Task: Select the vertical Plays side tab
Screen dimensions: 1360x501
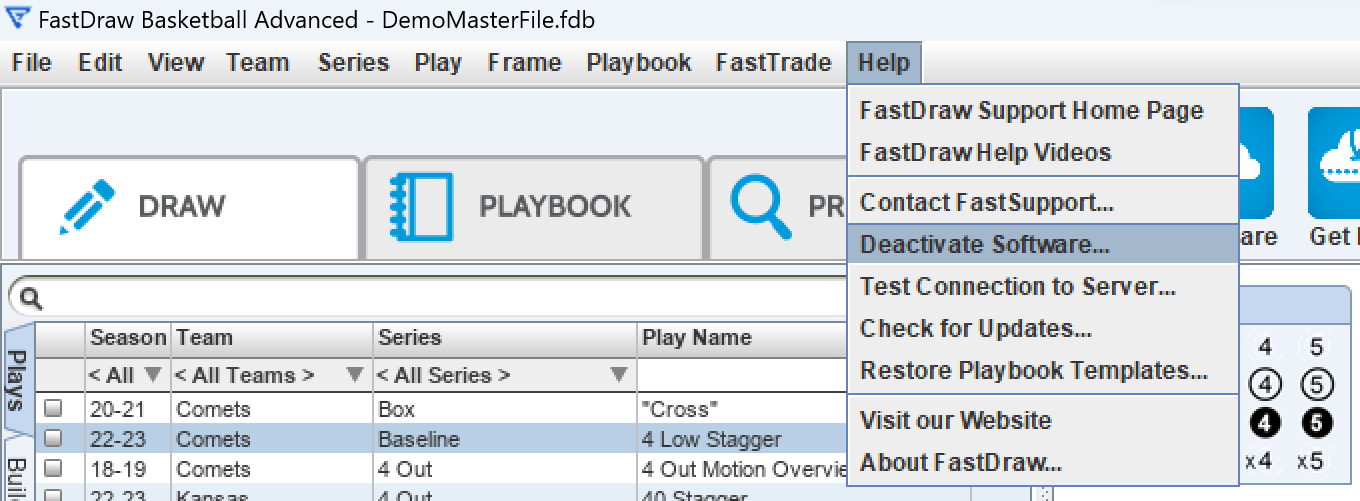Action: pyautogui.click(x=18, y=381)
